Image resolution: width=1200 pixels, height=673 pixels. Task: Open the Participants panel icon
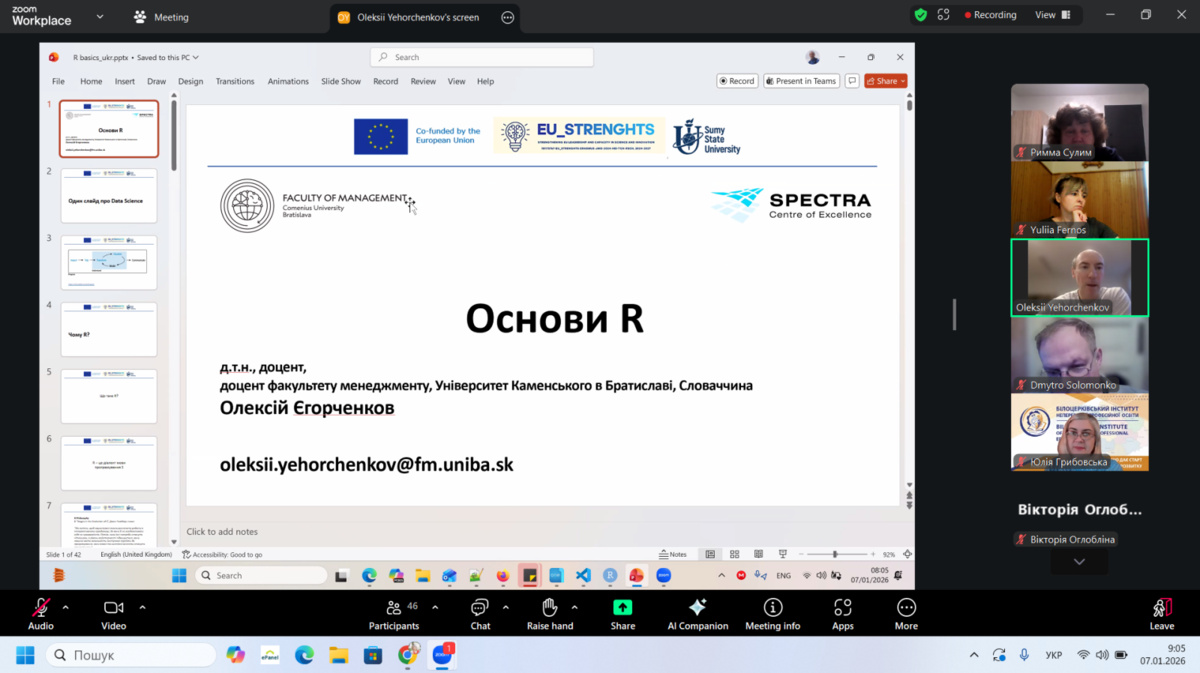(x=393, y=608)
